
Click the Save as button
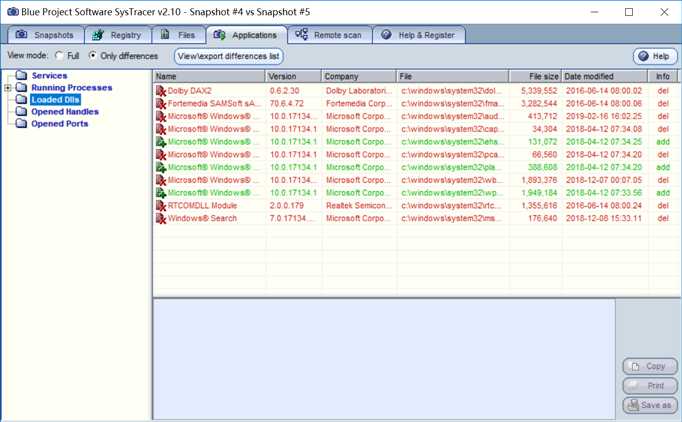point(650,405)
